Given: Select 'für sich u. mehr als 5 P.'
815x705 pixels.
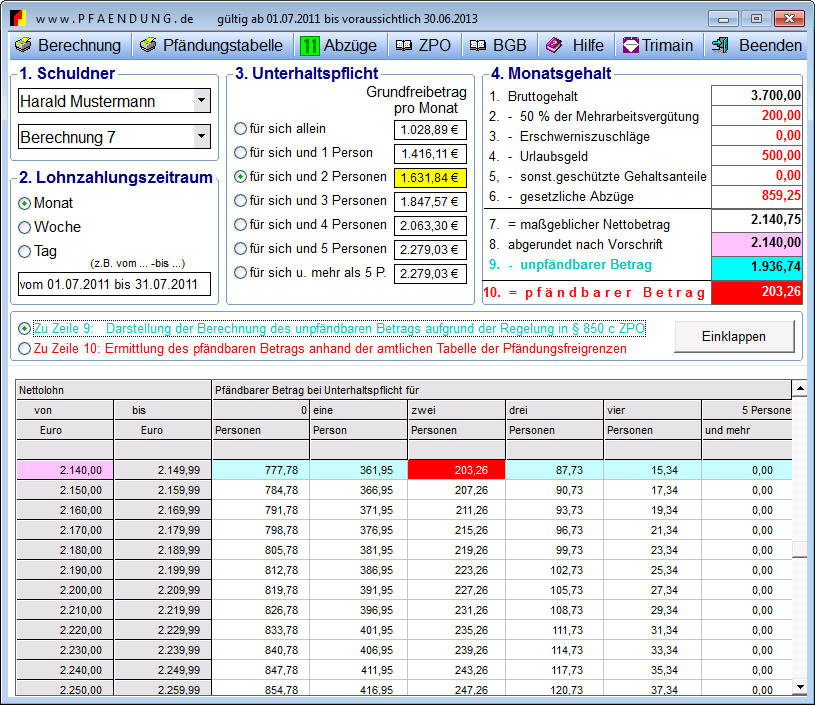Looking at the screenshot, I should 240,272.
